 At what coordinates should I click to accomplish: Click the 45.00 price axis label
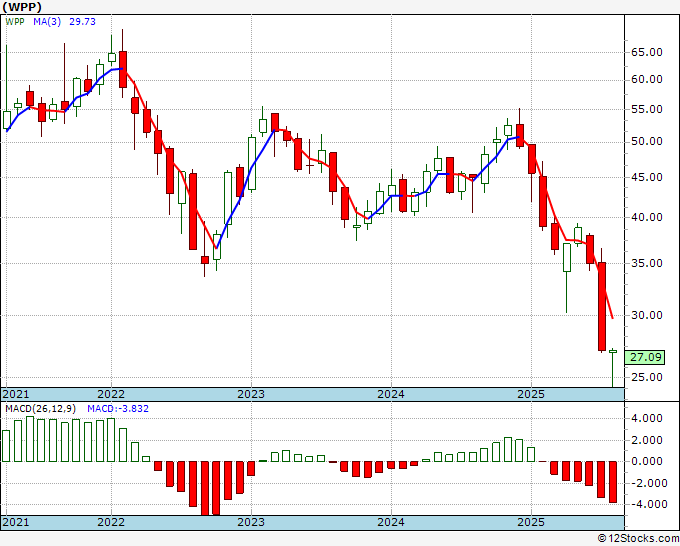click(647, 177)
